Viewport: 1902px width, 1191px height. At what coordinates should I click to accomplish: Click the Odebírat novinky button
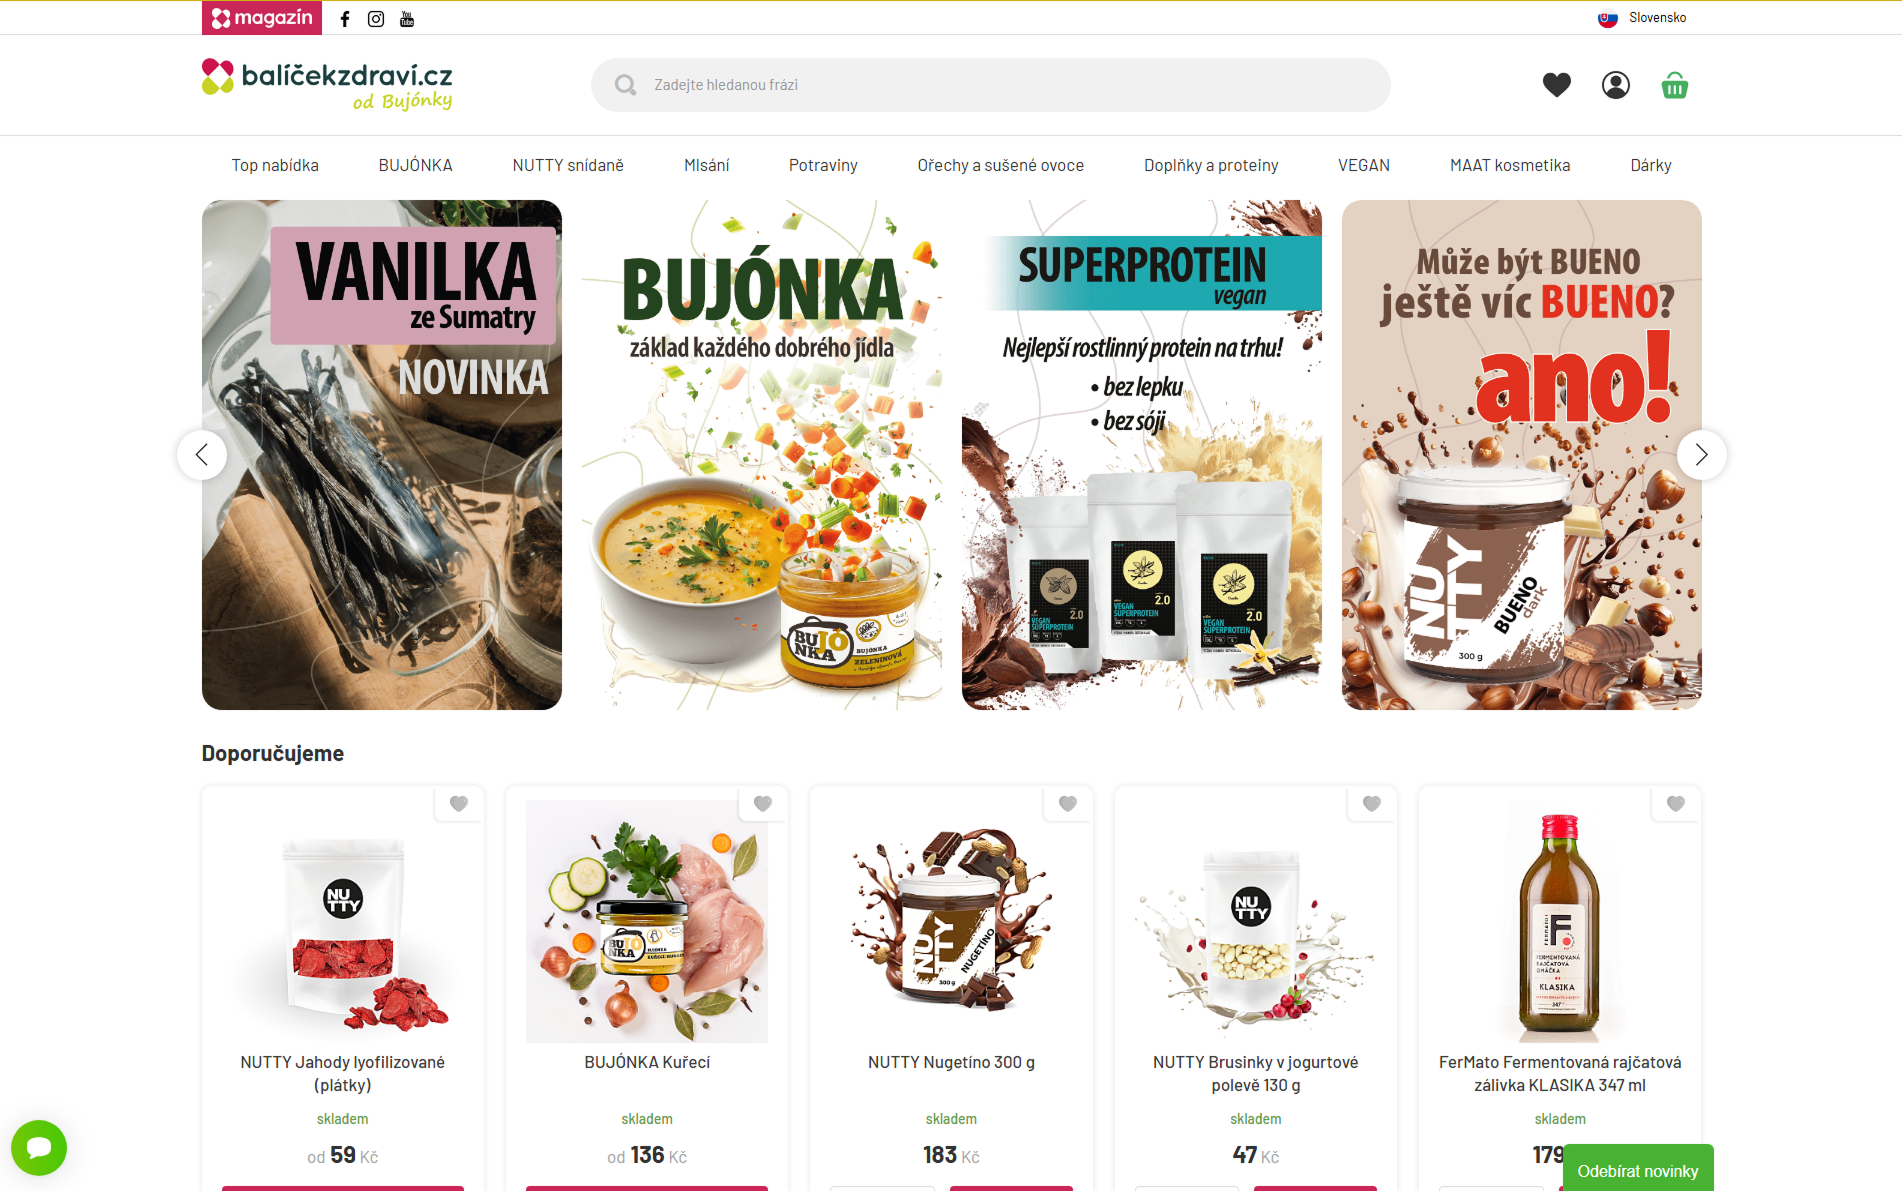point(1638,1170)
